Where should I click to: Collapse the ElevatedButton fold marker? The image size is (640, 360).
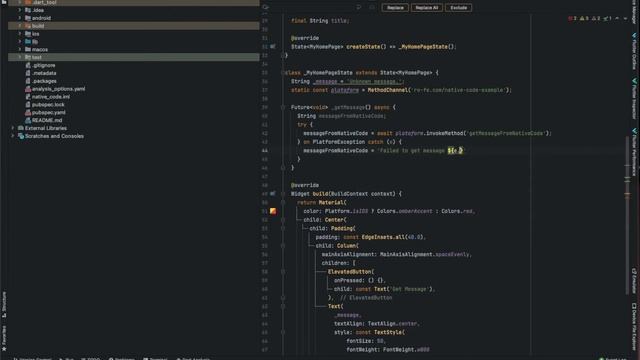pos(283,272)
